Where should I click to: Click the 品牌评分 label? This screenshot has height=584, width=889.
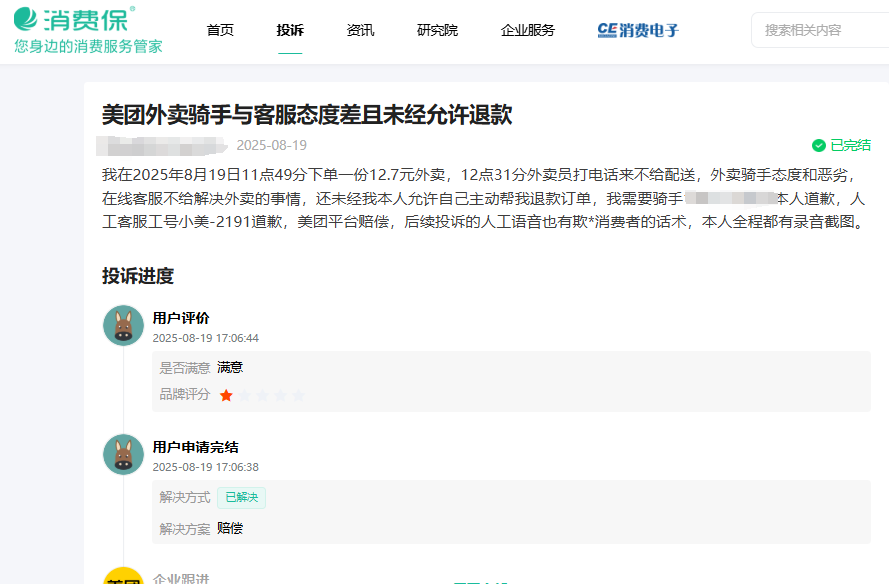click(x=185, y=395)
